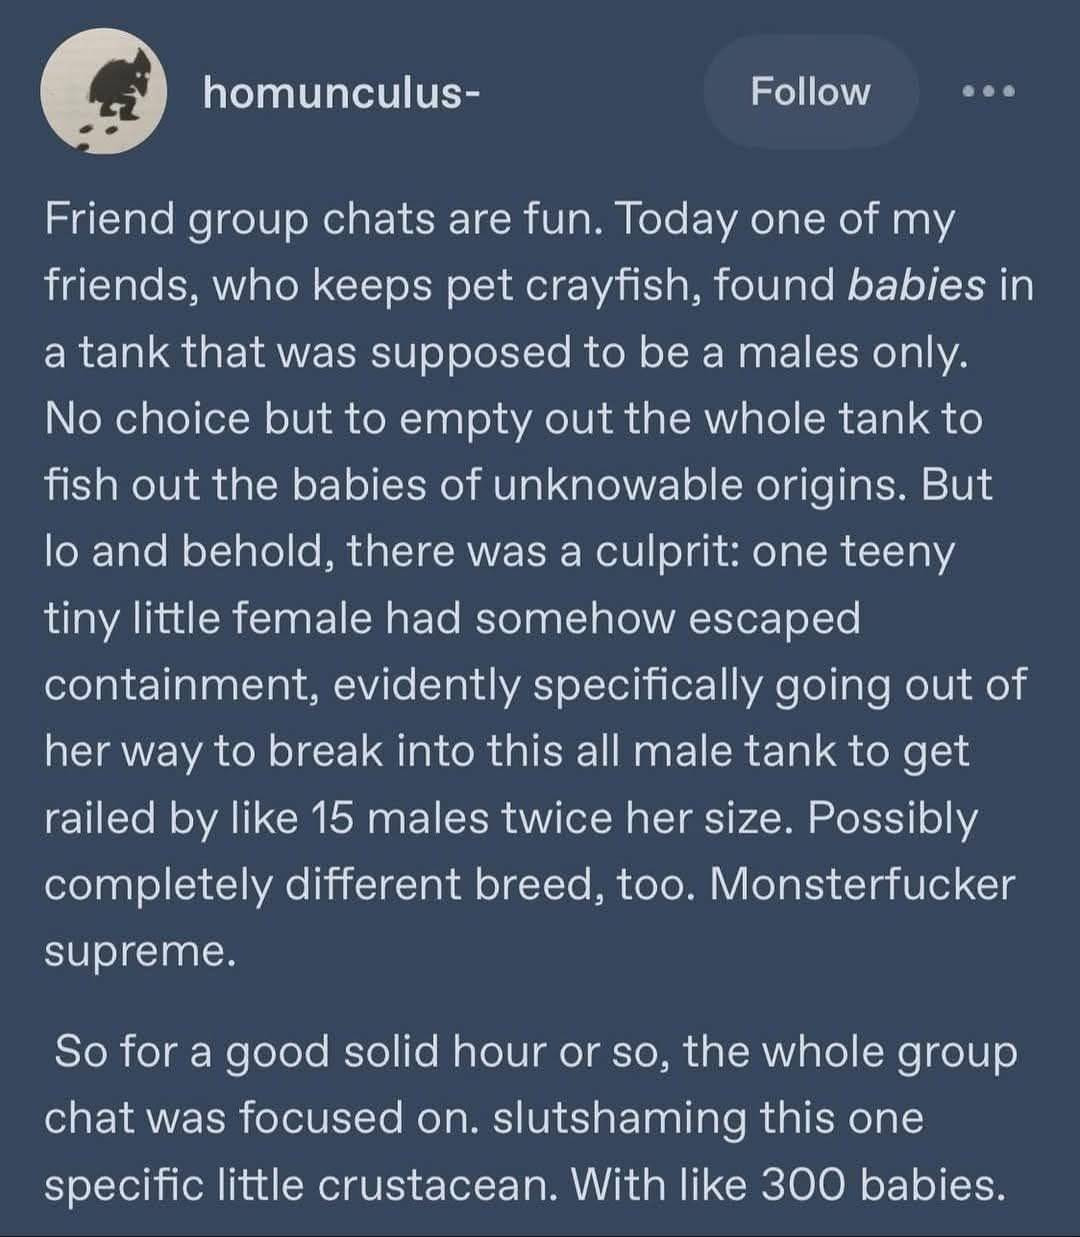
Task: Click the word "slutshaming"
Action: coord(619,1117)
